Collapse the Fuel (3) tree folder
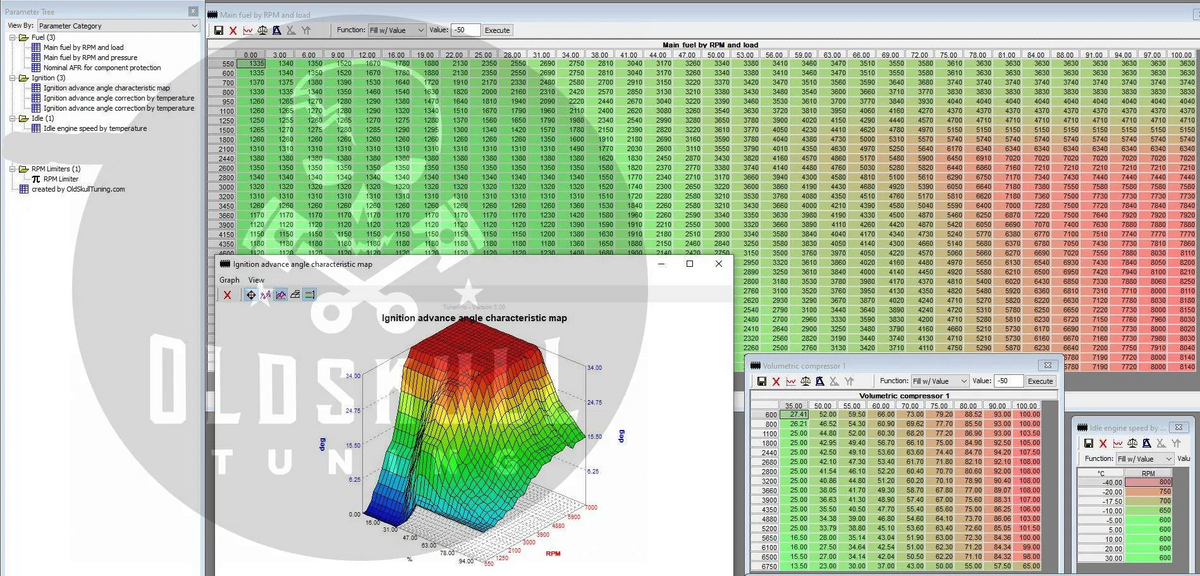This screenshot has height=576, width=1200. click(x=11, y=37)
